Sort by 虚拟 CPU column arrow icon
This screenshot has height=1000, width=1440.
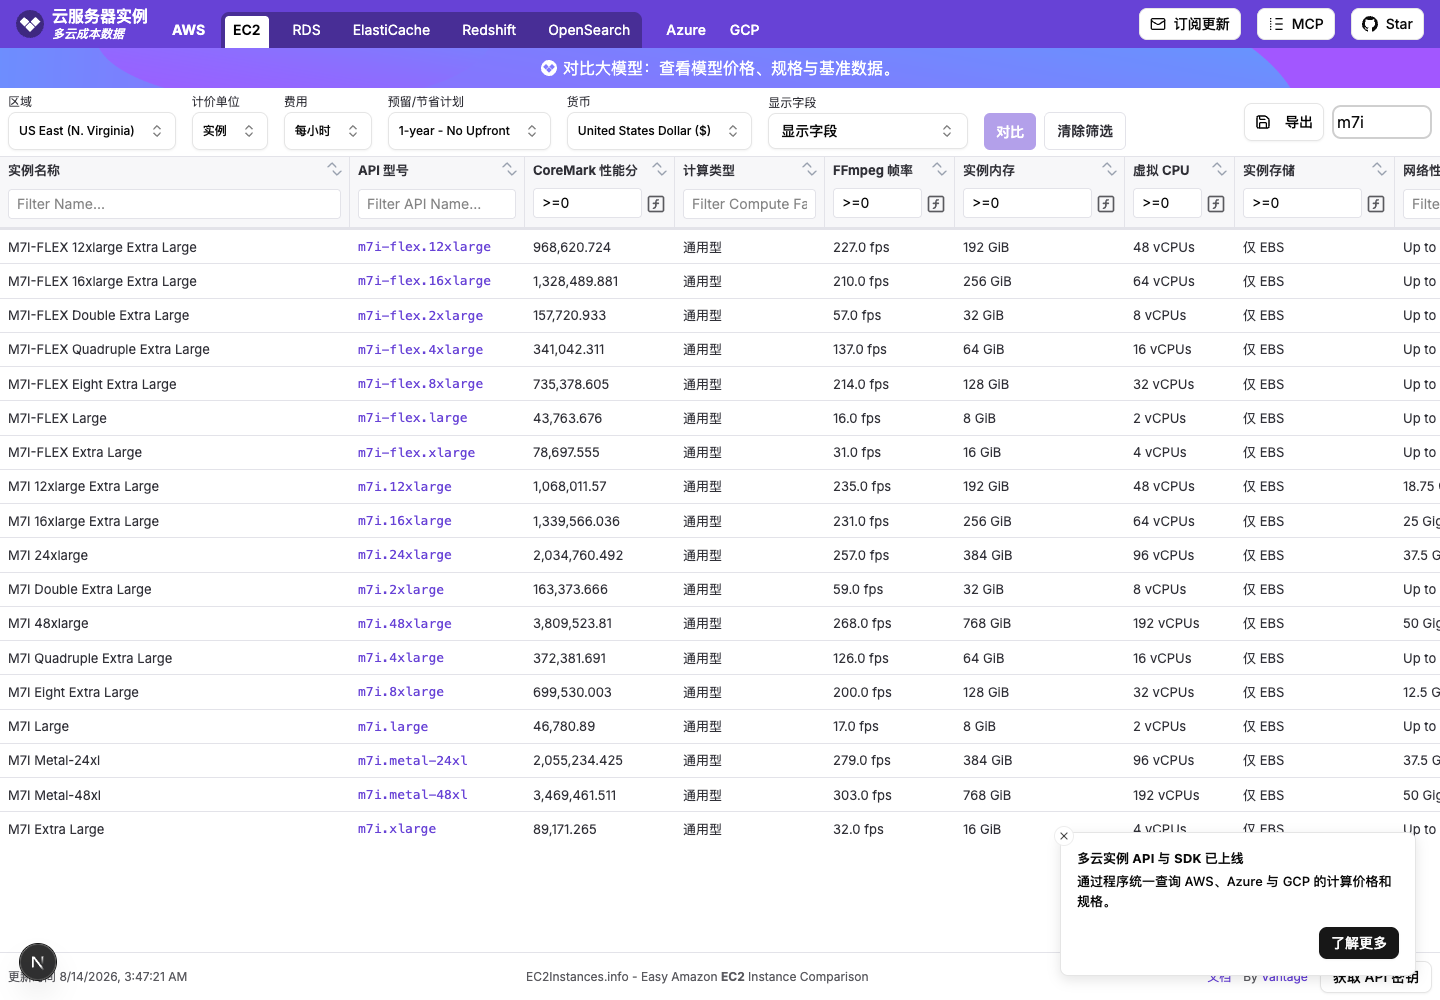point(1219,170)
